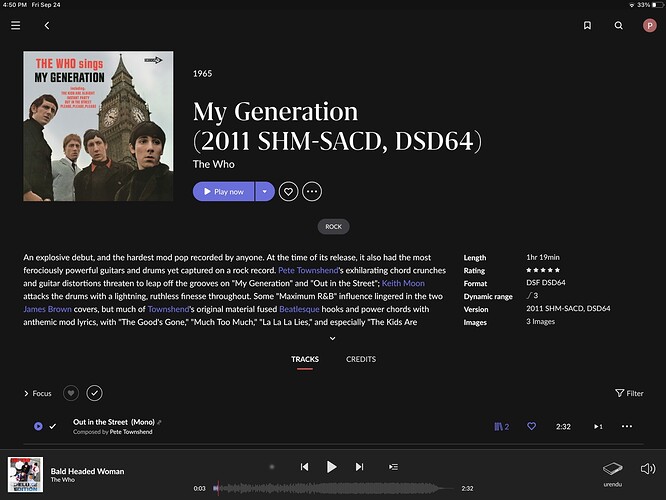This screenshot has height=500, width=666.
Task: Open the play queue icon
Action: tap(393, 467)
